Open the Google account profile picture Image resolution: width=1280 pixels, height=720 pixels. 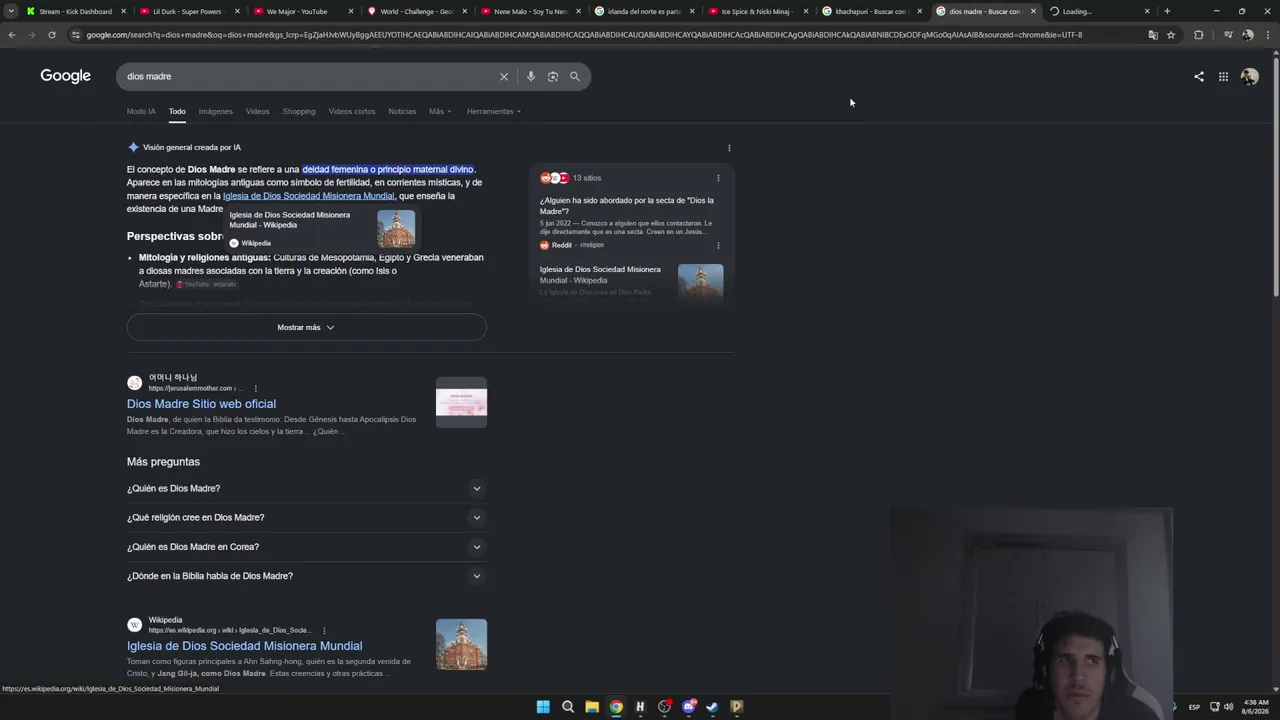(x=1249, y=76)
